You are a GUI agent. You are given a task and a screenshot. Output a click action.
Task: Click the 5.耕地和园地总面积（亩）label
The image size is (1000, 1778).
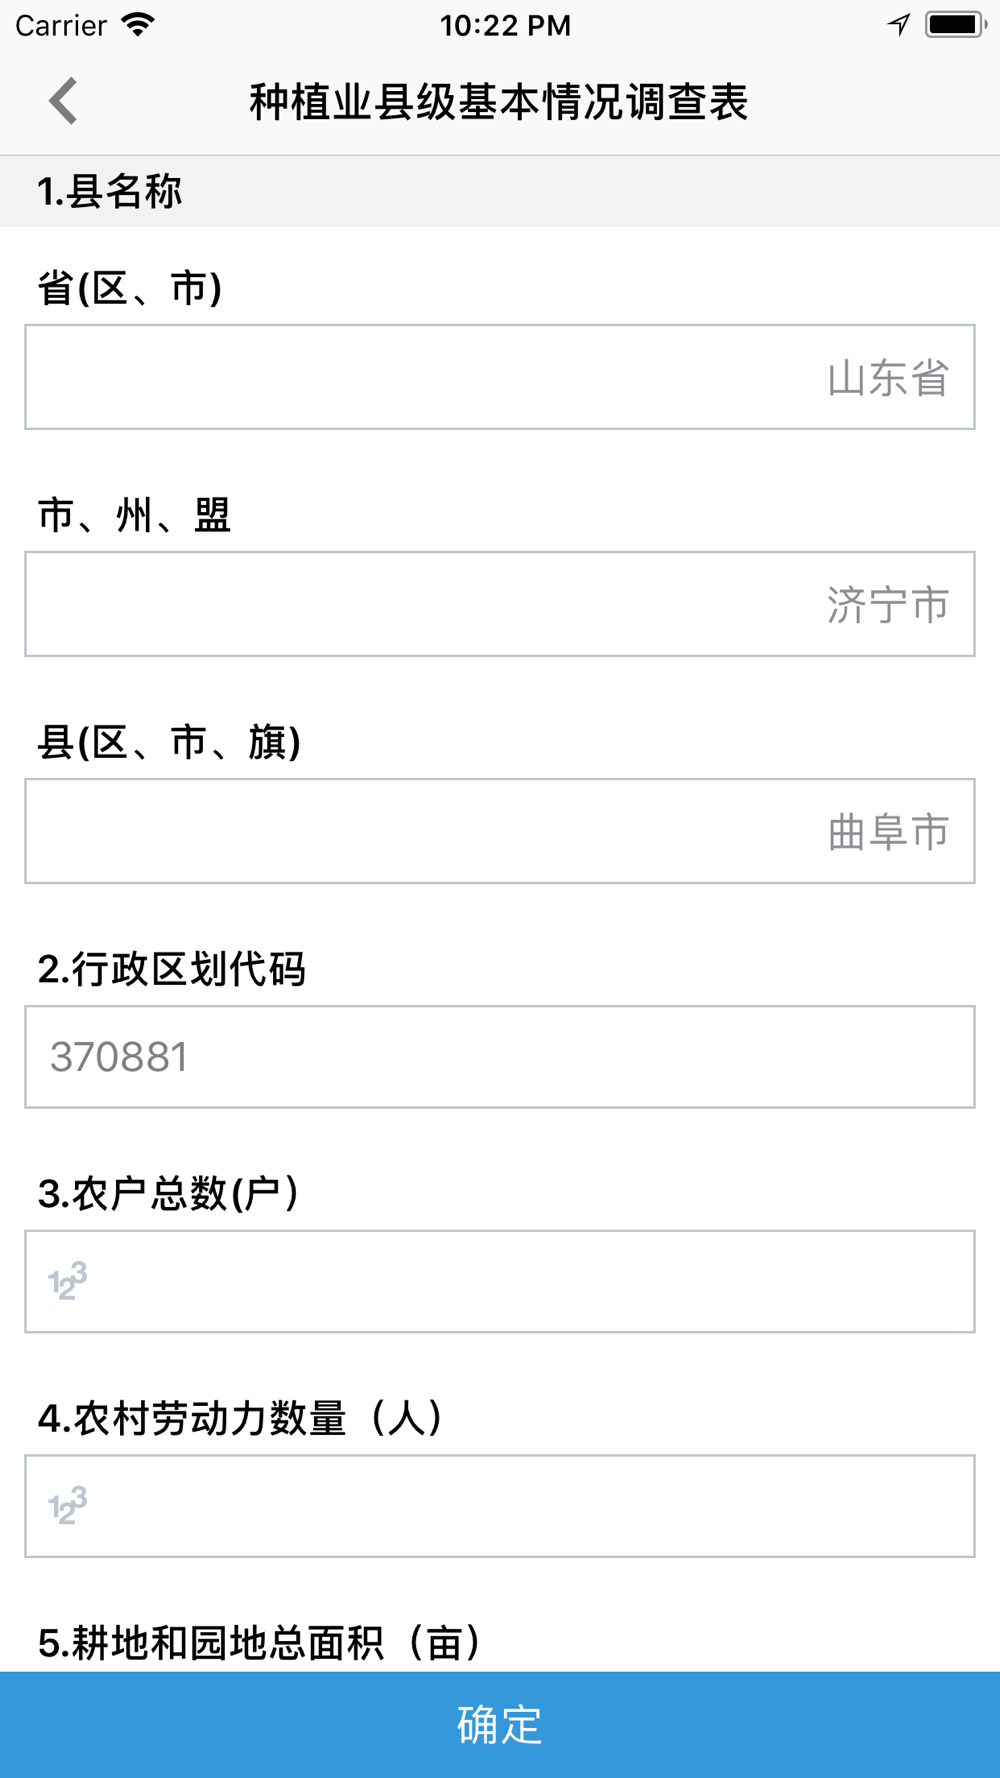tap(260, 1642)
